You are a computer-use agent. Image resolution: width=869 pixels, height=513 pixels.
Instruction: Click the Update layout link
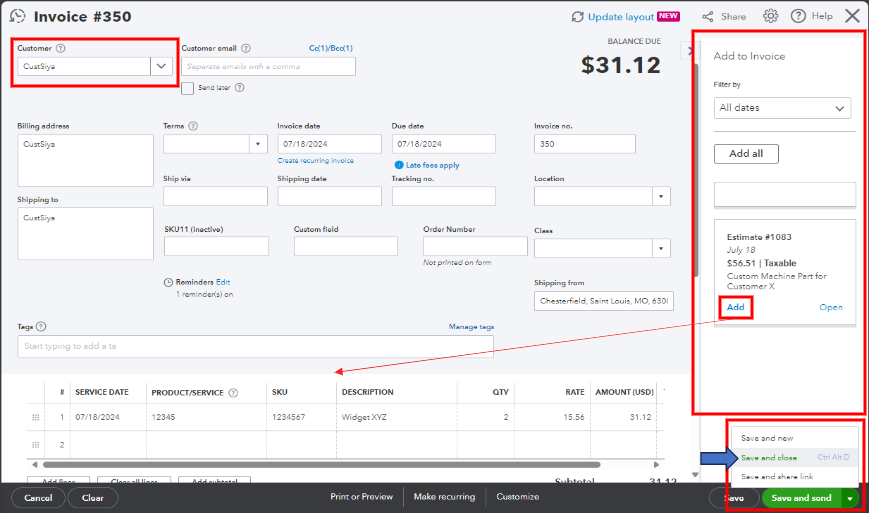621,17
